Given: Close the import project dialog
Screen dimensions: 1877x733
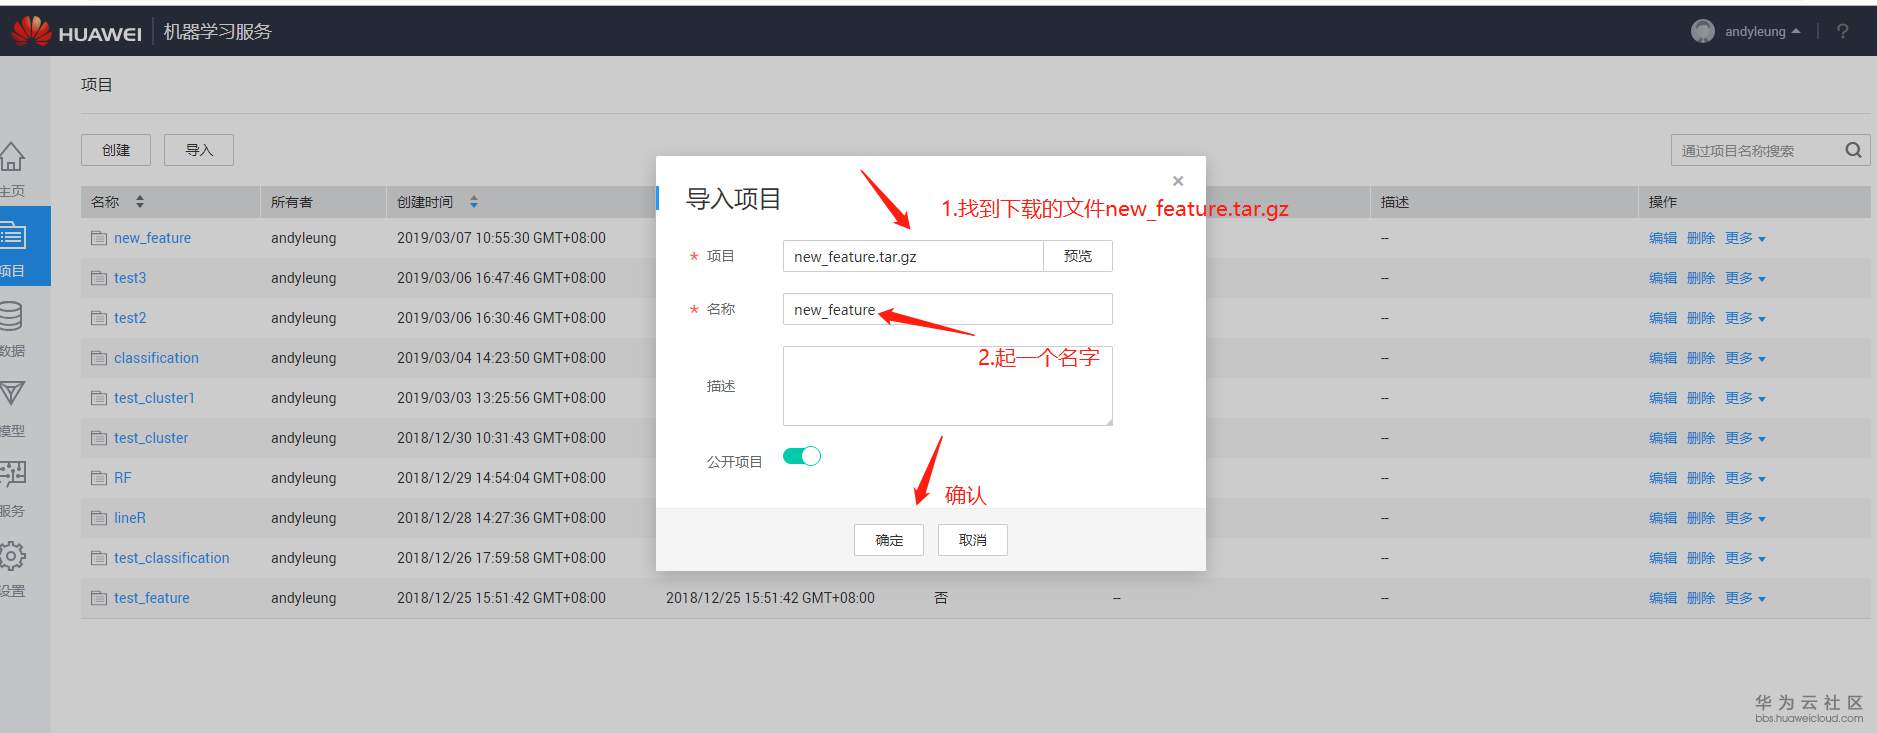Looking at the screenshot, I should 1178,181.
